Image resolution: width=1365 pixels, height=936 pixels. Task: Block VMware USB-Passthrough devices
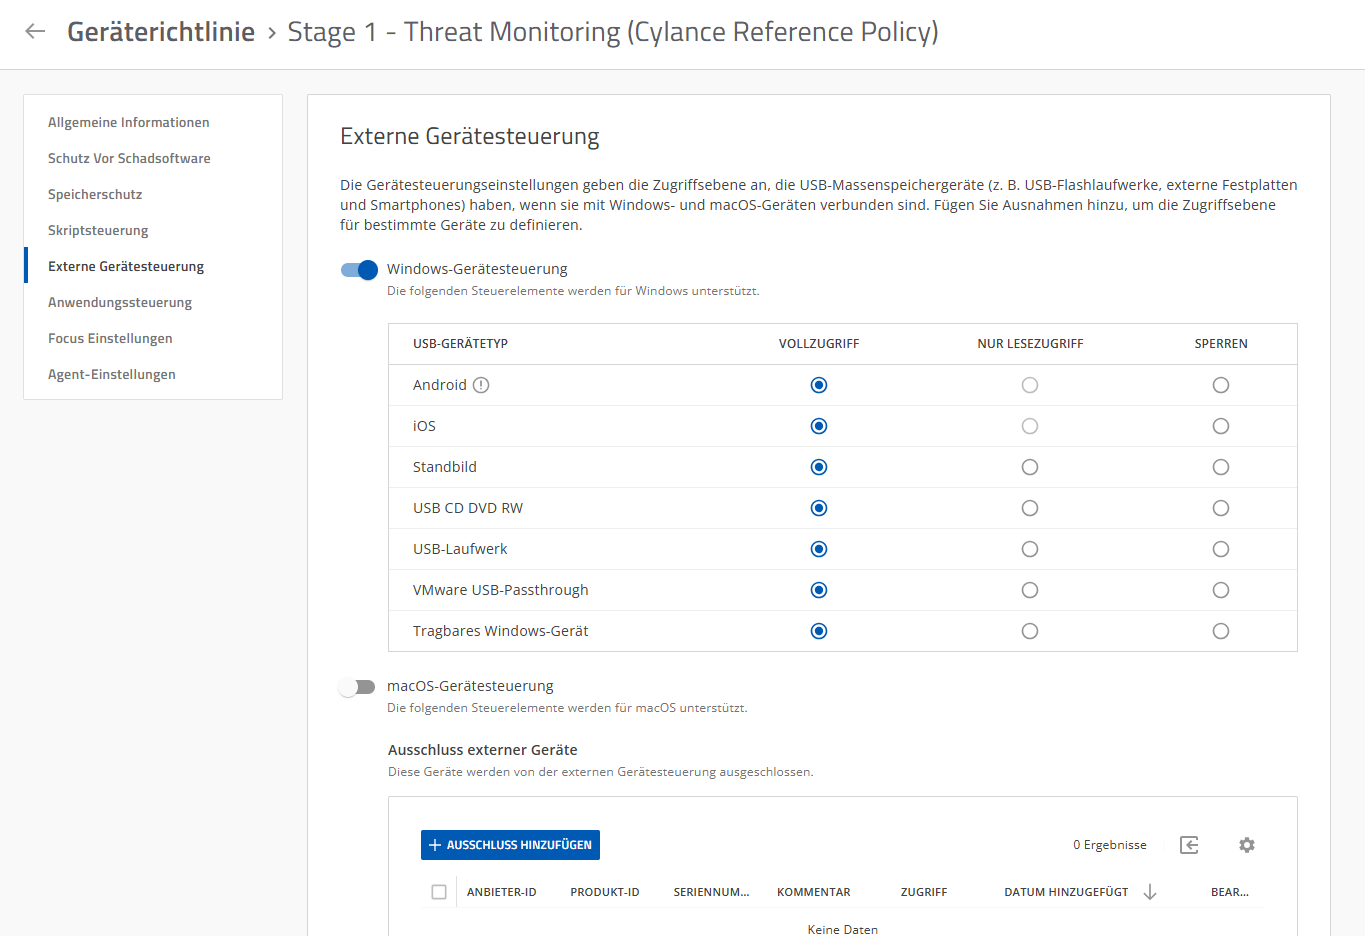[1220, 590]
